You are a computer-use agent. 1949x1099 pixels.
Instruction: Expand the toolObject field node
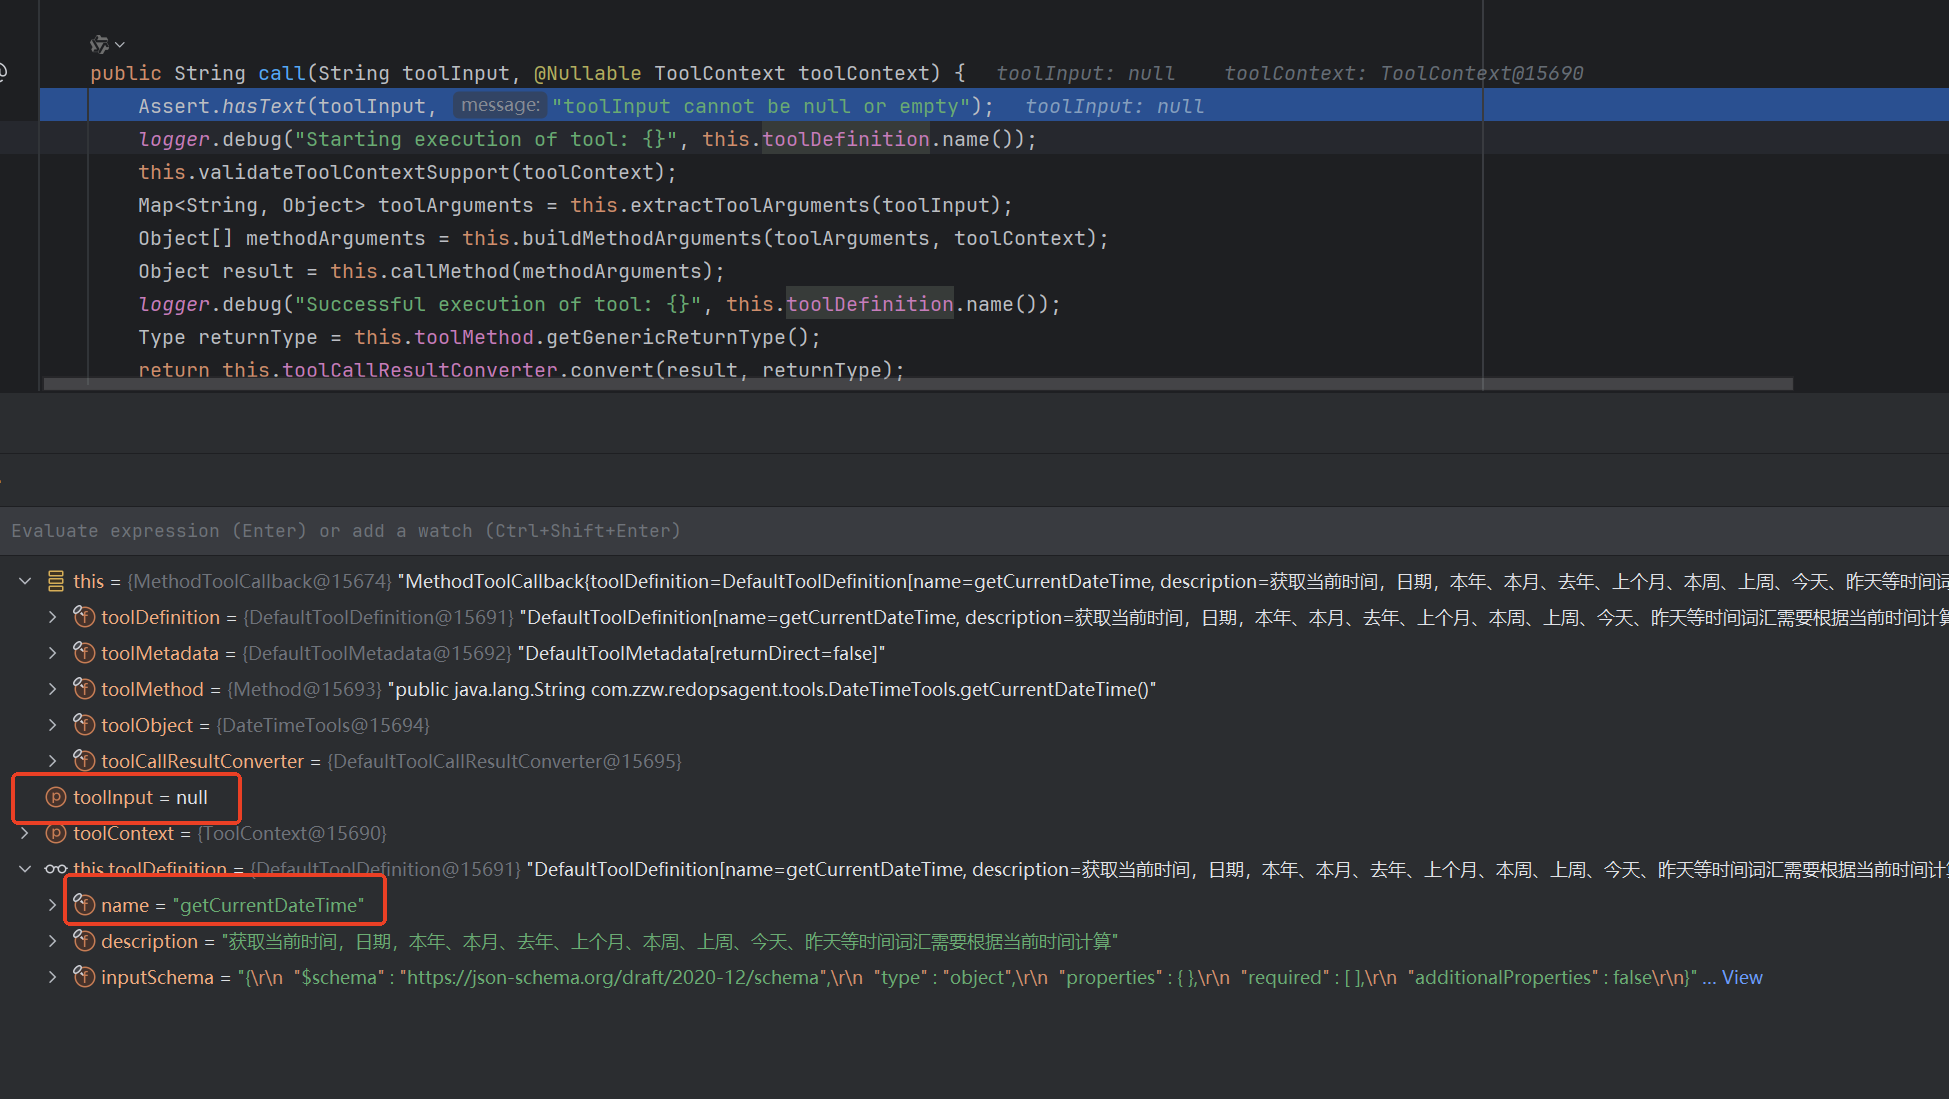click(52, 725)
